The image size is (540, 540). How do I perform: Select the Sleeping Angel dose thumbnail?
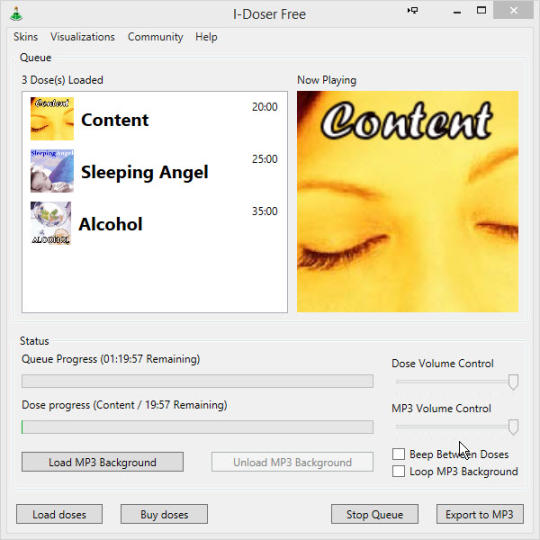pyautogui.click(x=52, y=171)
